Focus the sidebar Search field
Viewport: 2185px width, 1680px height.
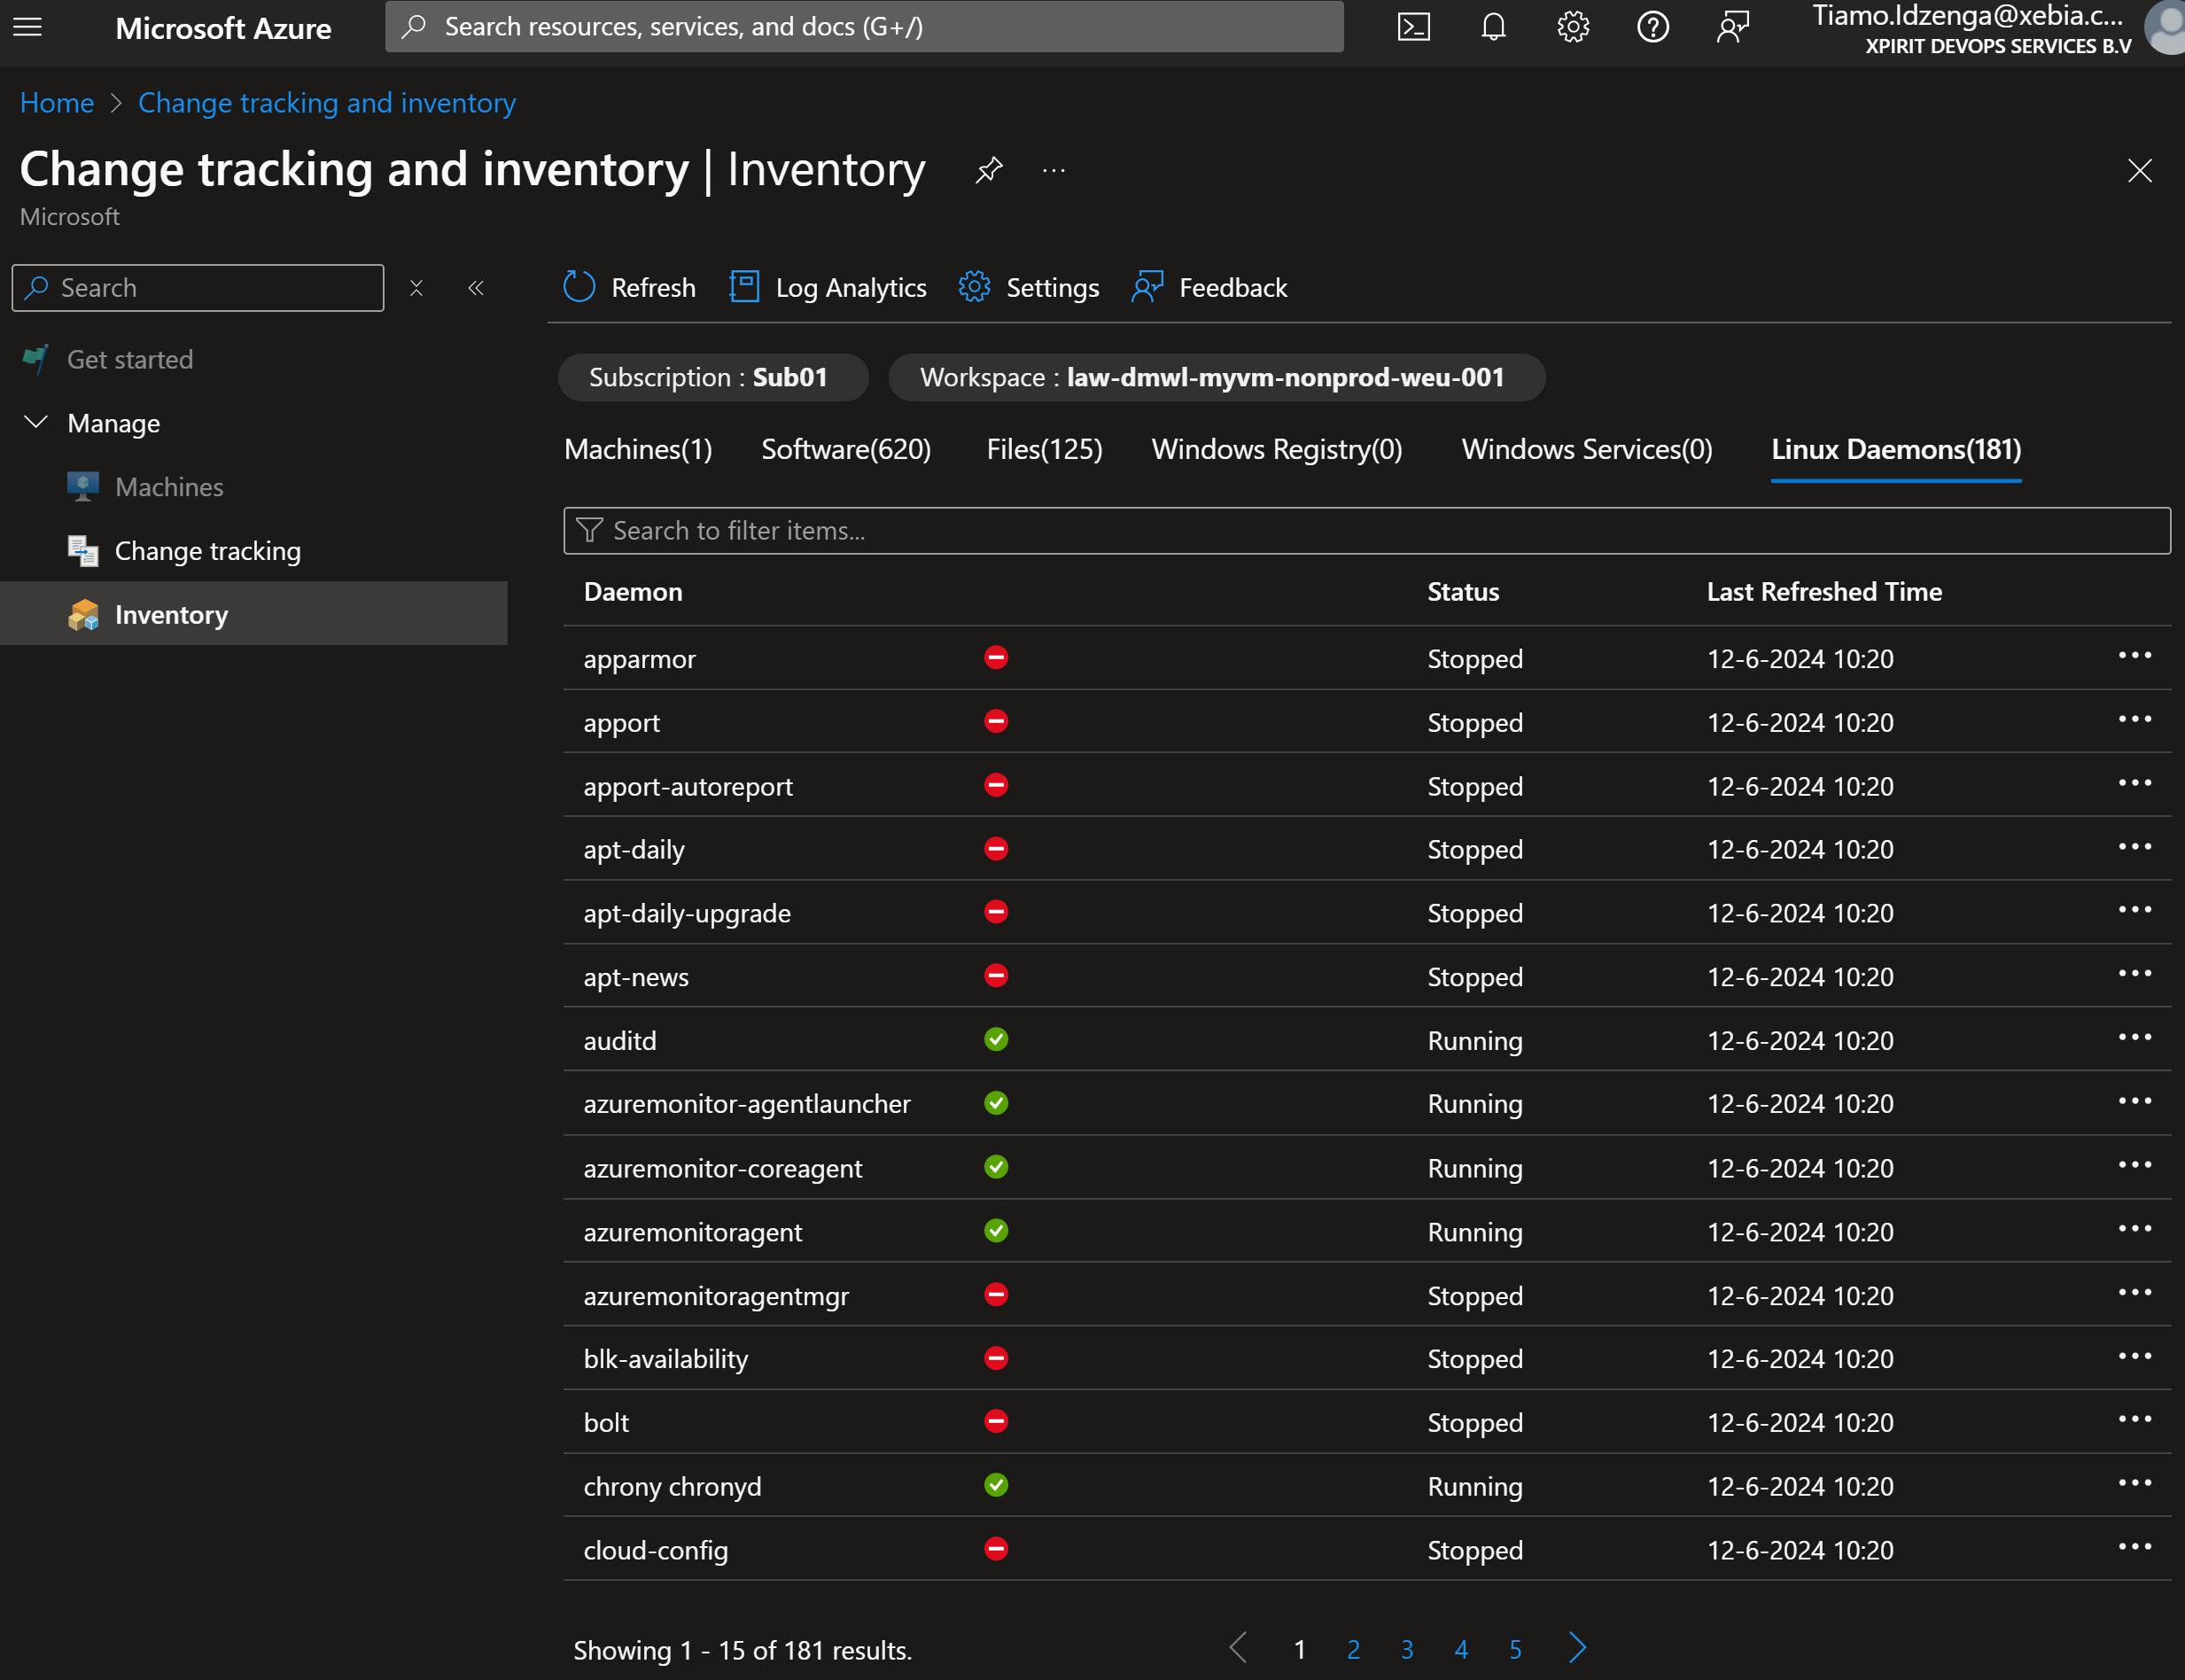click(x=198, y=288)
